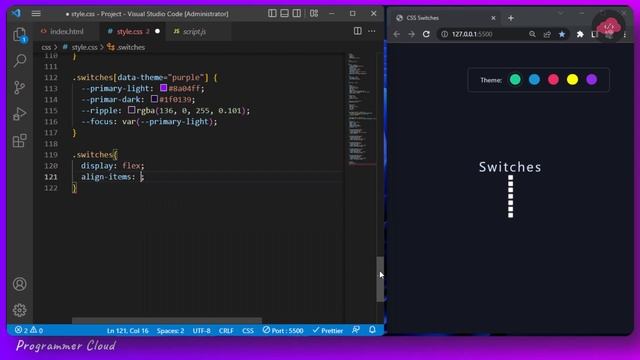Select the yellow theme color
The width and height of the screenshot is (640, 360).
coord(572,80)
